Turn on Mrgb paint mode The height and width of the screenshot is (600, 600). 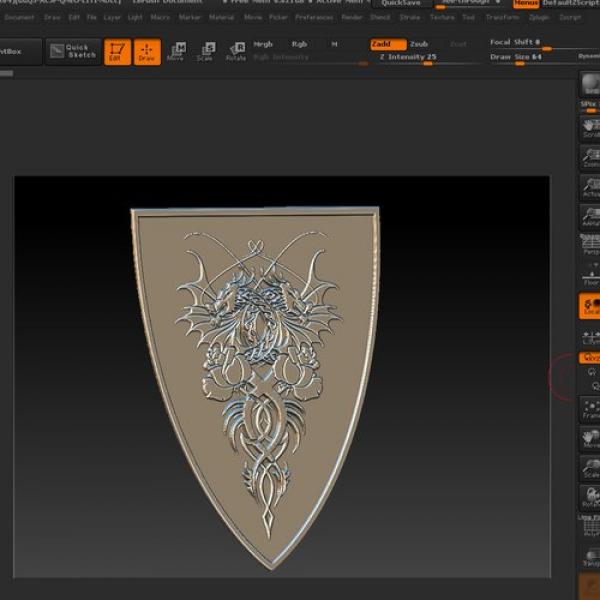point(263,44)
